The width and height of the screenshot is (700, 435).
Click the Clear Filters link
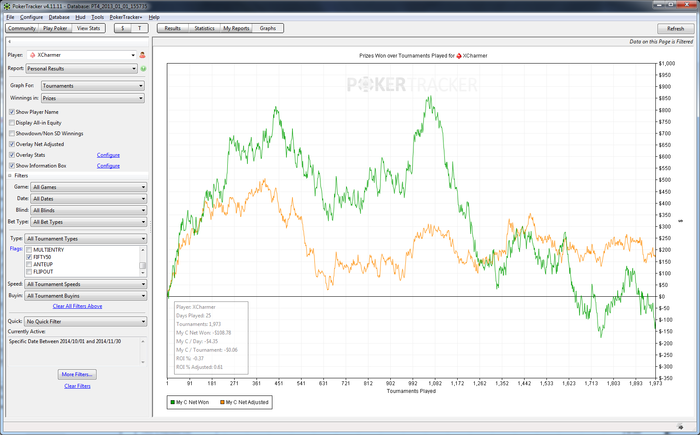click(77, 386)
